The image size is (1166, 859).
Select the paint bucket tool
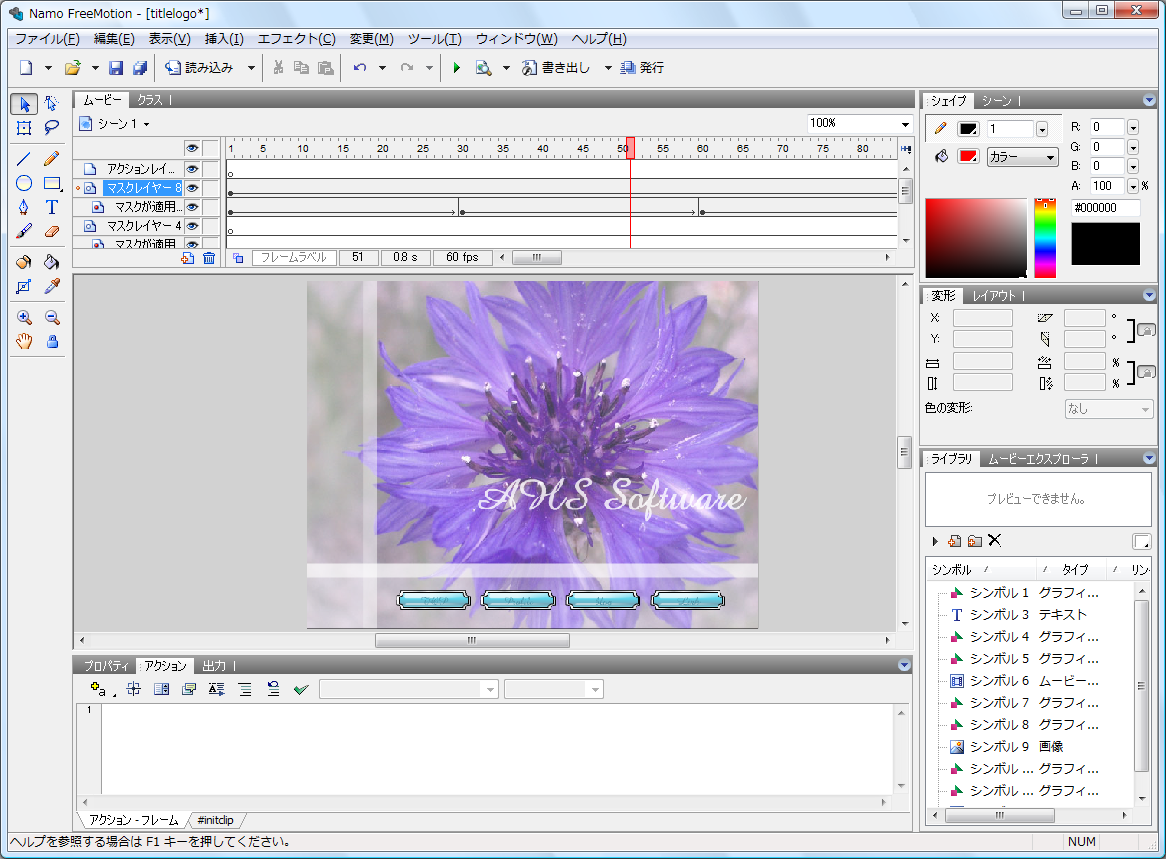tap(51, 262)
